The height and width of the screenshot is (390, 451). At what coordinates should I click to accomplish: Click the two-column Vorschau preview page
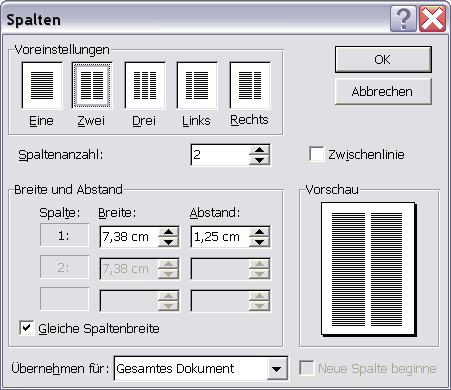point(368,269)
